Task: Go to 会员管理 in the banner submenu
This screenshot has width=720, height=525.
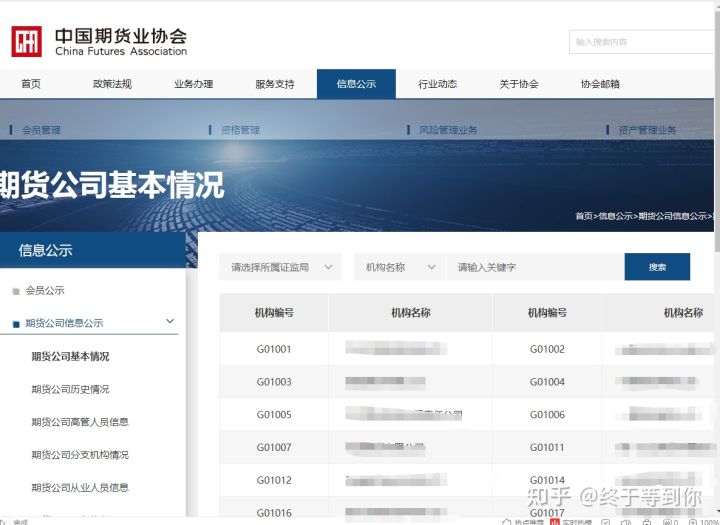Action: pyautogui.click(x=41, y=130)
